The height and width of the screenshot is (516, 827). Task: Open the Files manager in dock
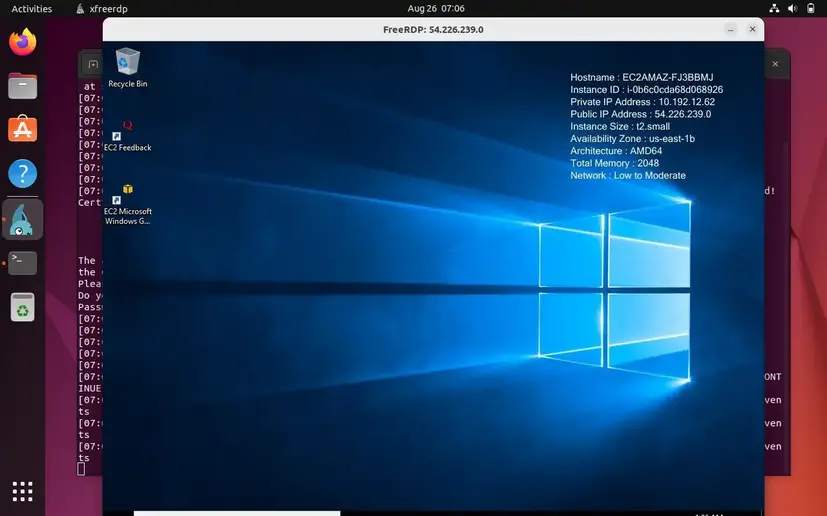click(22, 86)
